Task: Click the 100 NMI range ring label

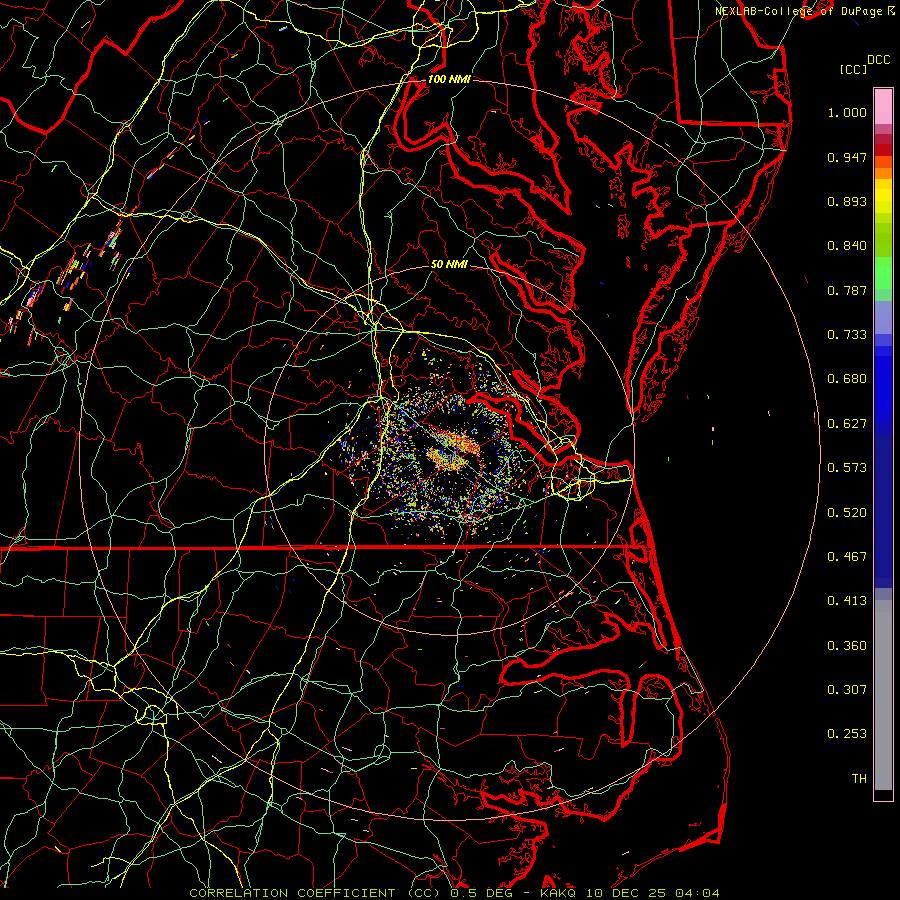Action: [x=449, y=79]
